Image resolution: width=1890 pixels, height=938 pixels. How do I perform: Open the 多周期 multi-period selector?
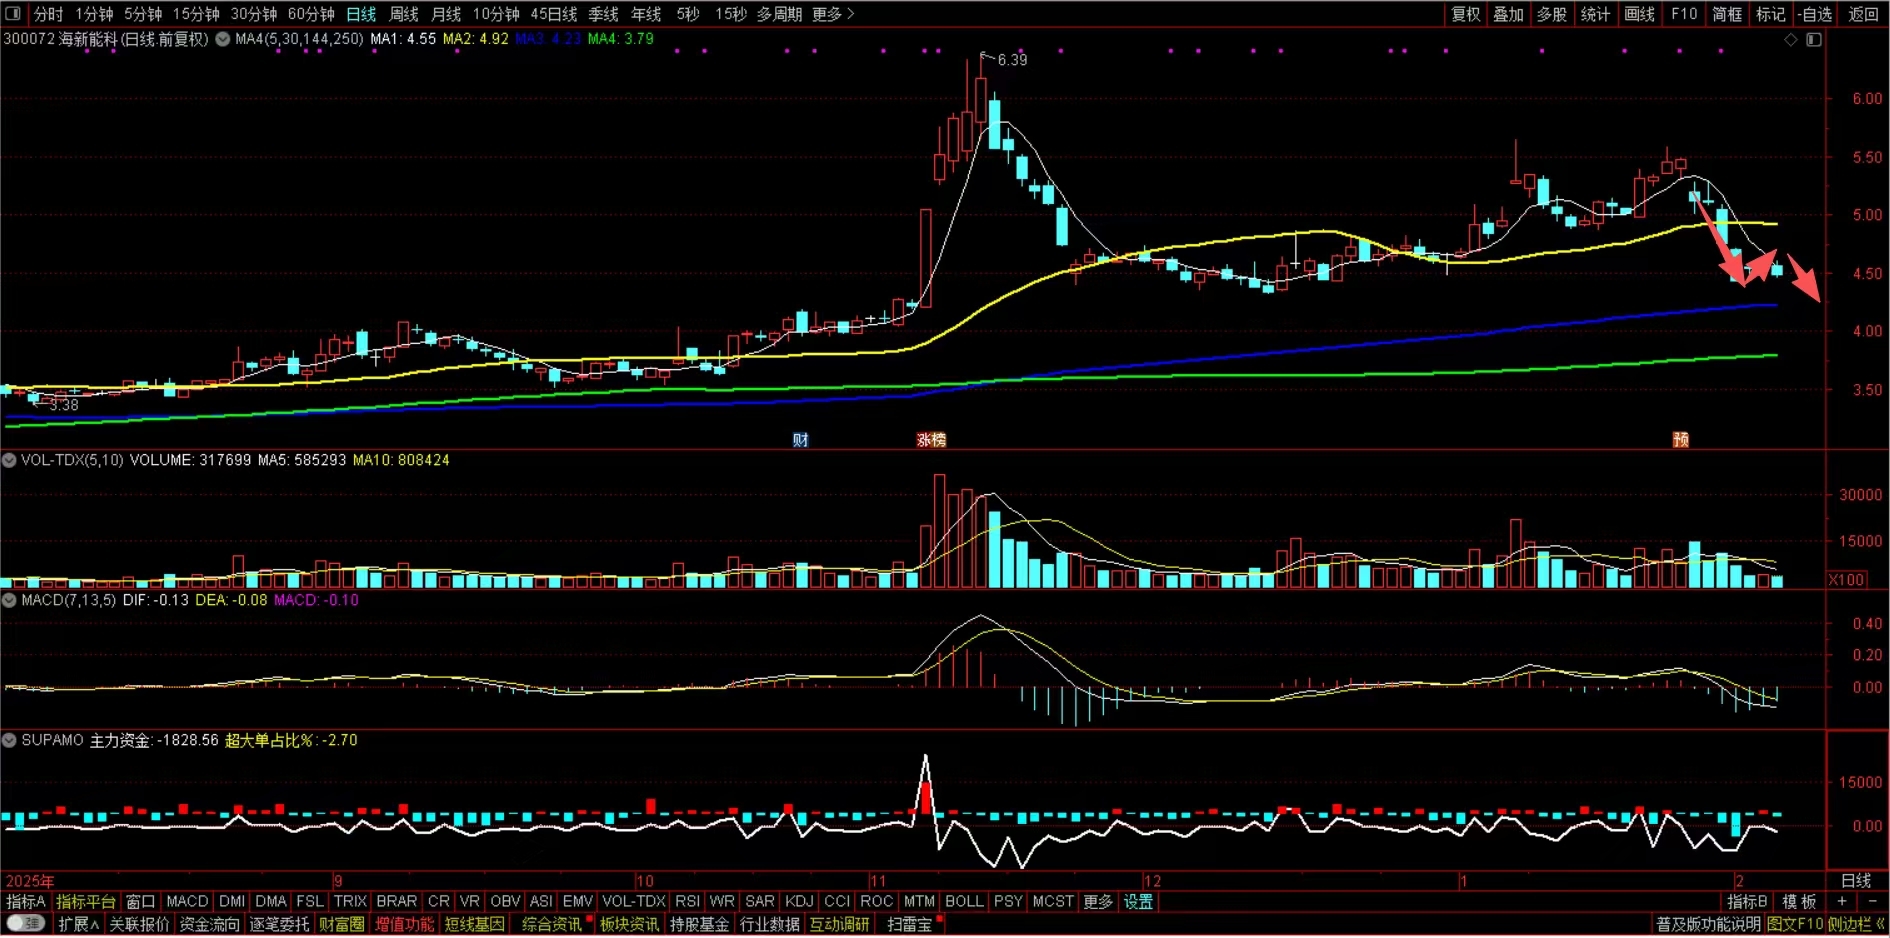coord(779,14)
